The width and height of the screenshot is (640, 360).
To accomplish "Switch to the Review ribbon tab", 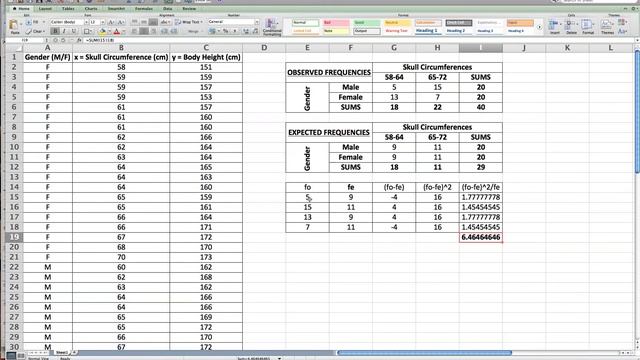I will [189, 9].
